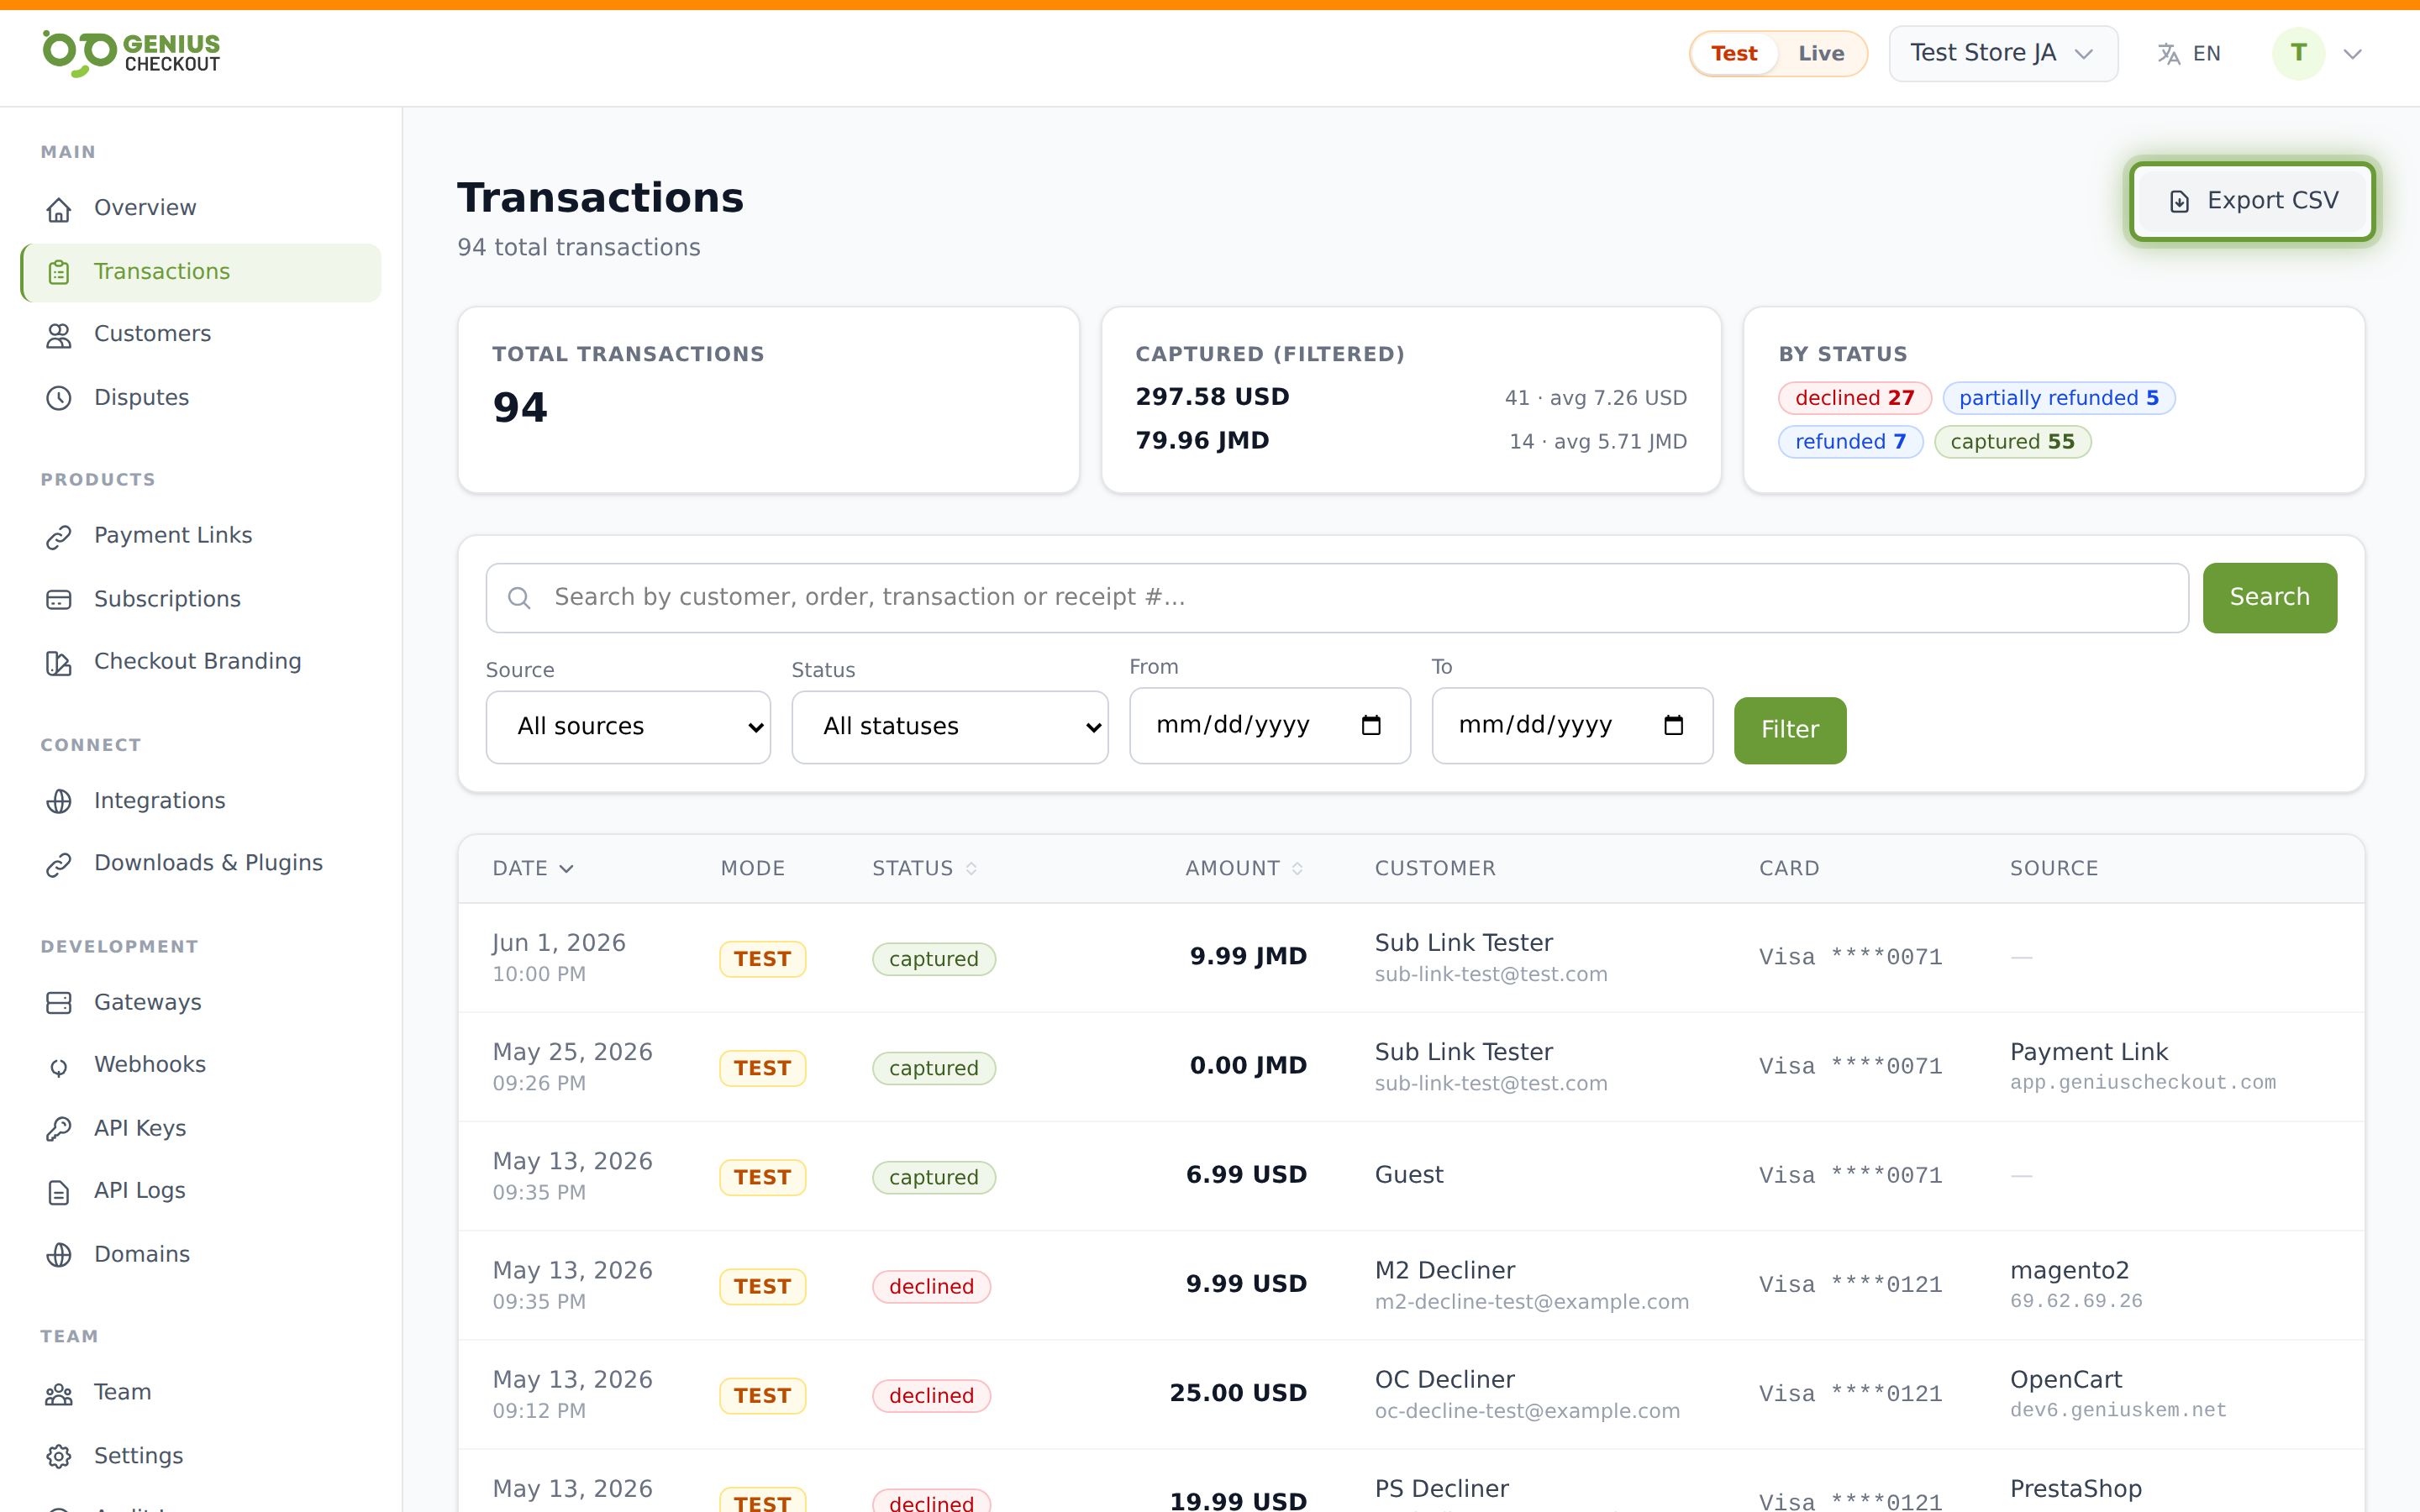
Task: Click the Overview home icon
Action: [x=59, y=209]
